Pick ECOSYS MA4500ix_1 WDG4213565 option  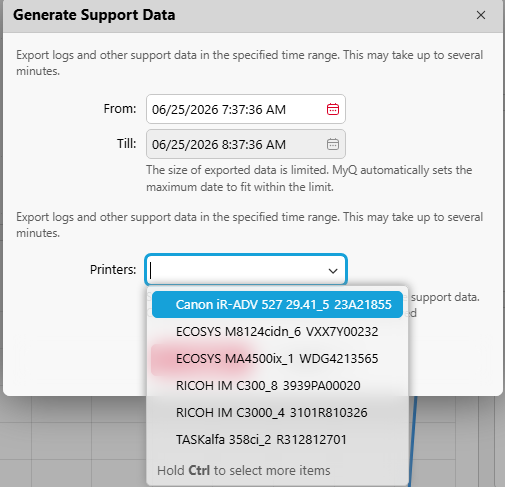click(x=277, y=359)
